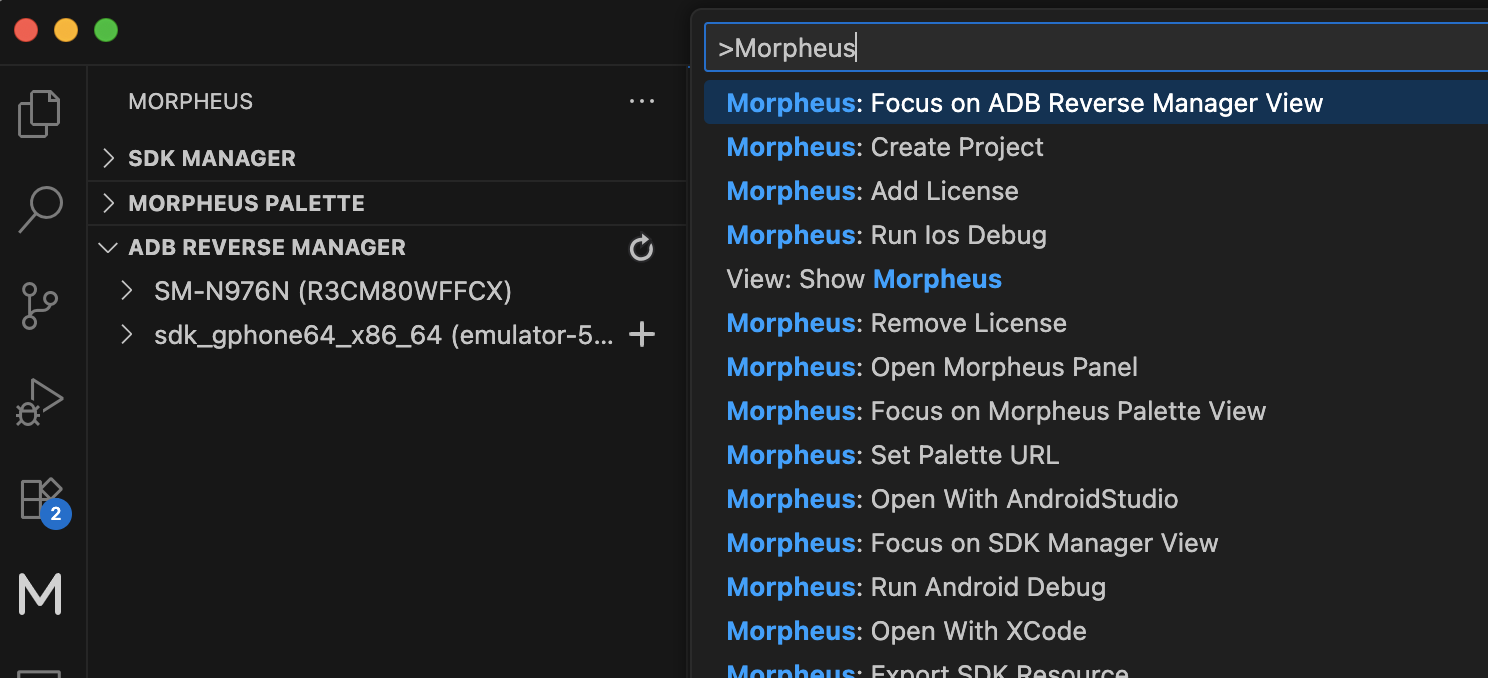Maximize the window with green button
Image resolution: width=1488 pixels, height=678 pixels.
point(106,30)
